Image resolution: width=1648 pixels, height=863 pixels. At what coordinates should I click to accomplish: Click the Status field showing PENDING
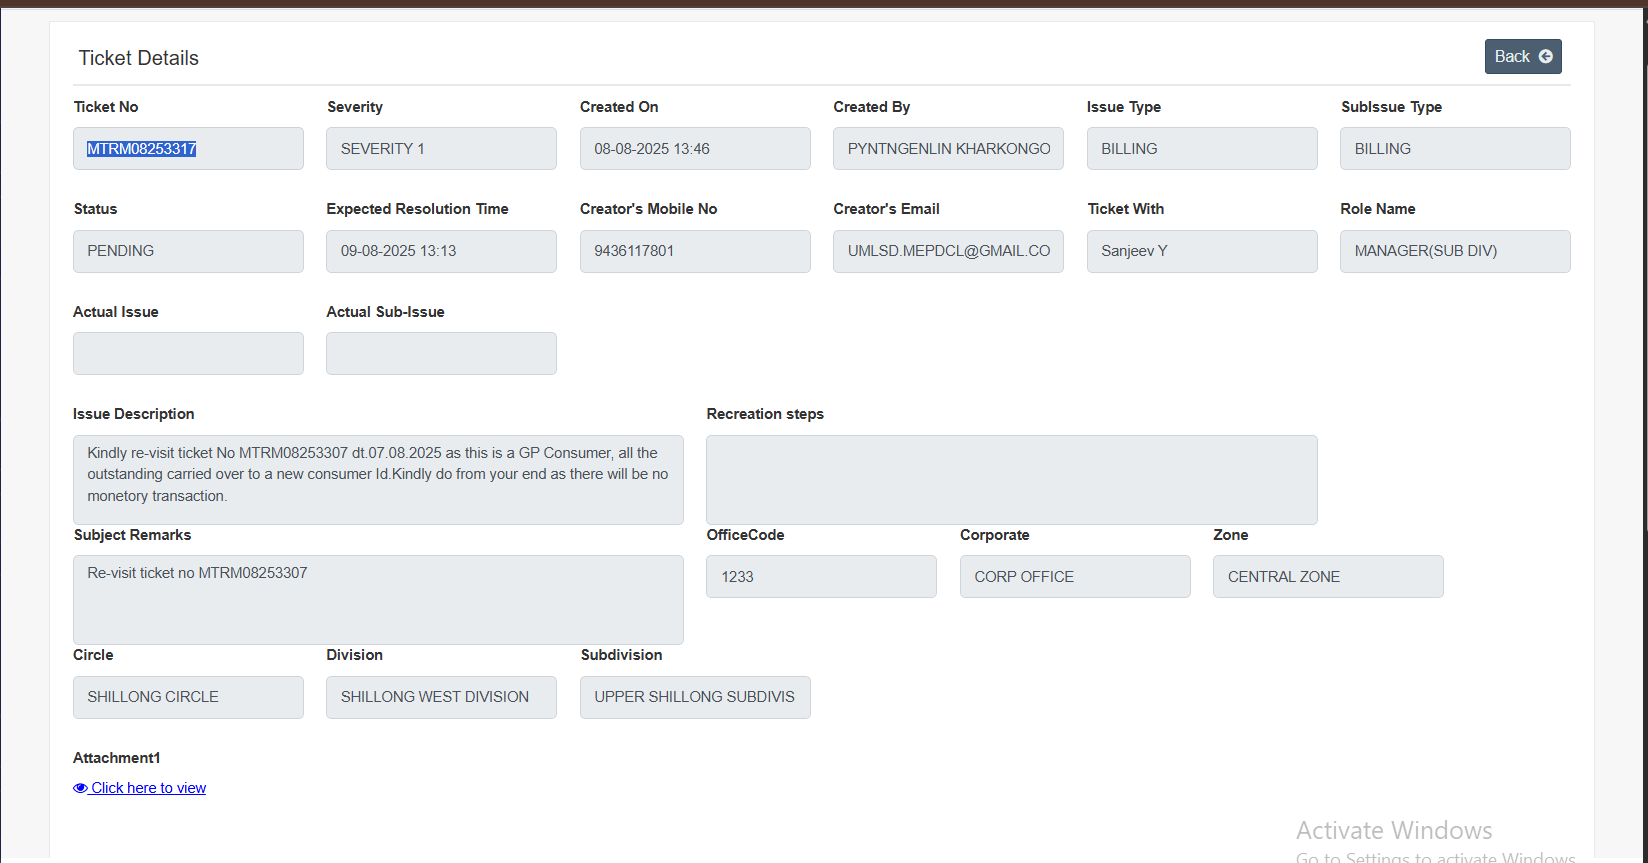point(188,251)
